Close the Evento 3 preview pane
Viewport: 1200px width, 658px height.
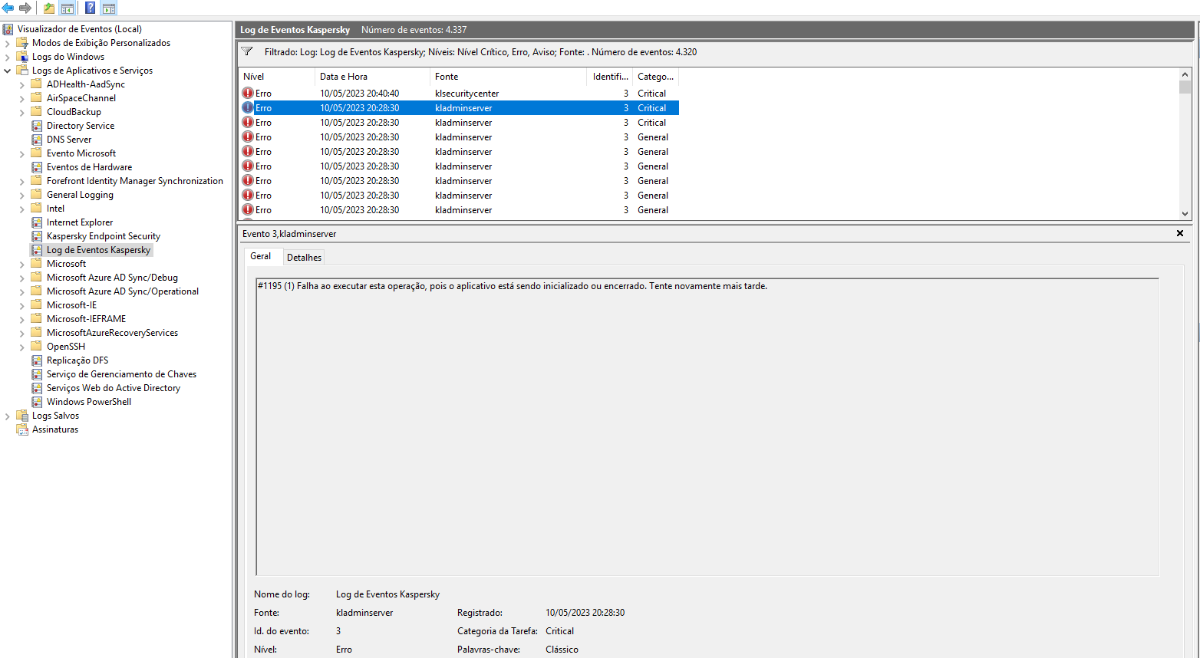pyautogui.click(x=1180, y=233)
